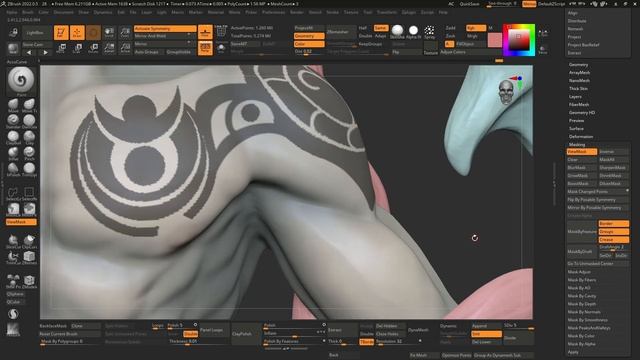Expand the ArrayMesh subpalette
The width and height of the screenshot is (640, 360).
[579, 73]
